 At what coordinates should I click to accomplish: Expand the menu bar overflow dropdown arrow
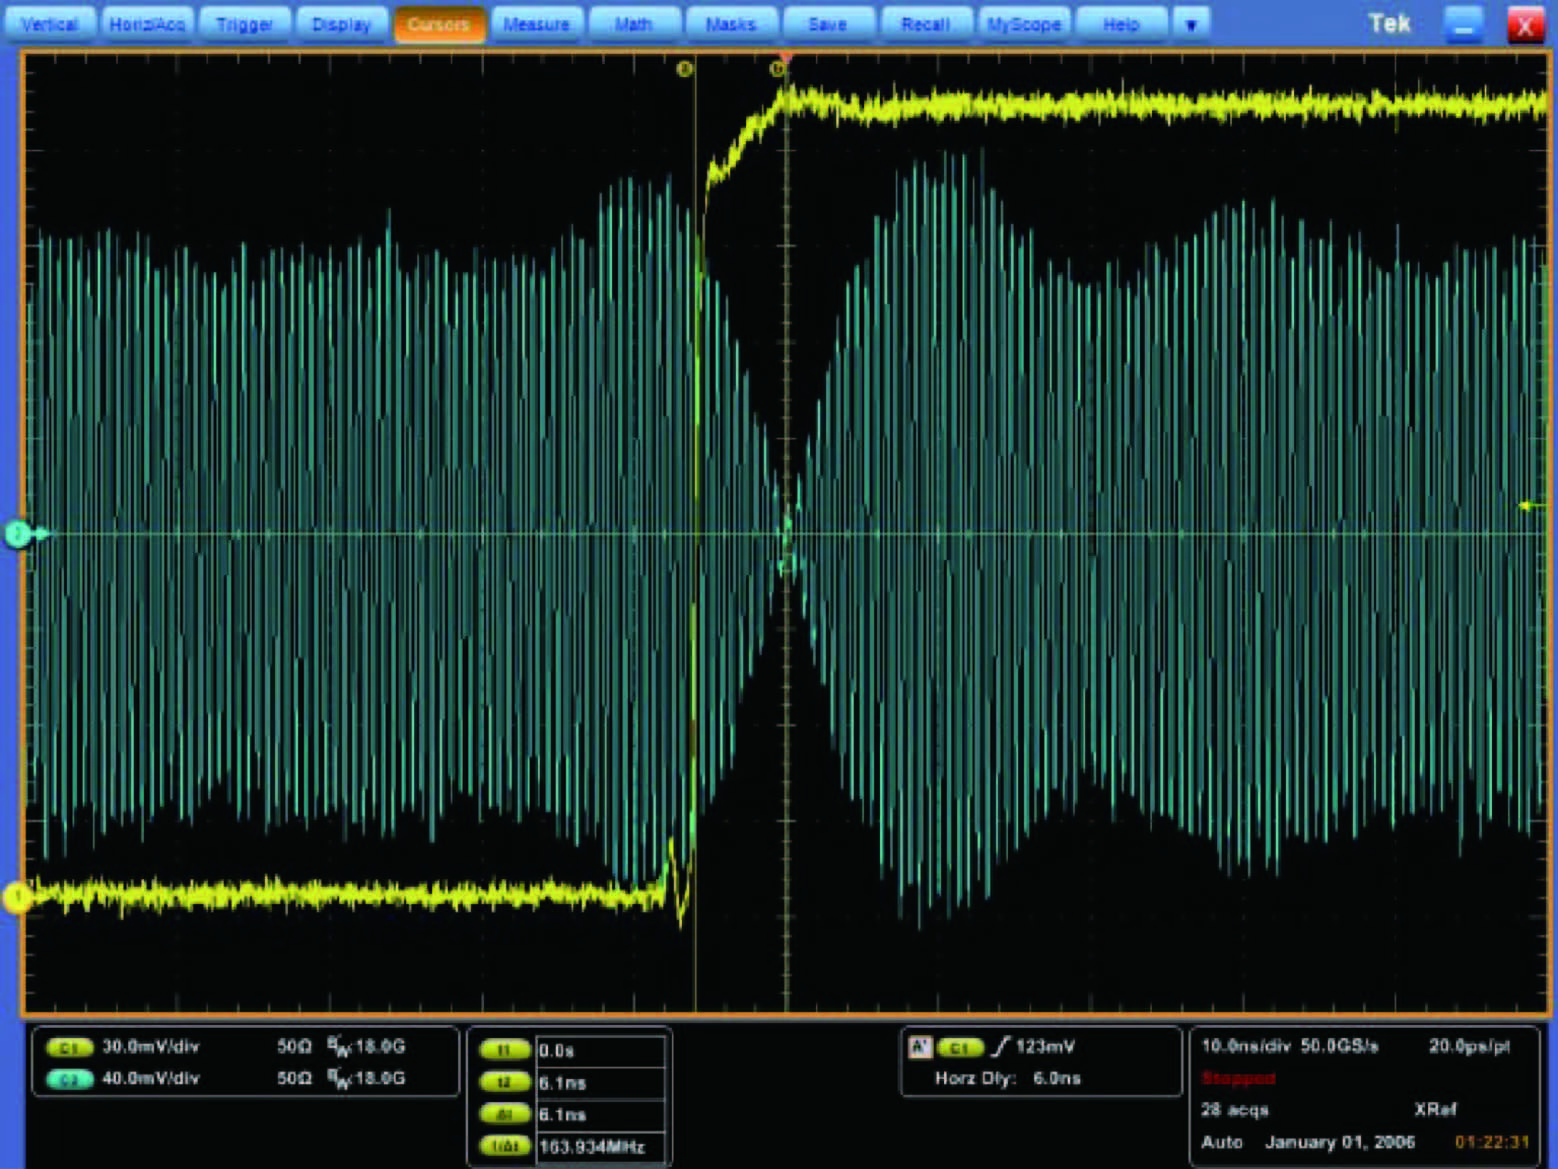[x=1190, y=24]
